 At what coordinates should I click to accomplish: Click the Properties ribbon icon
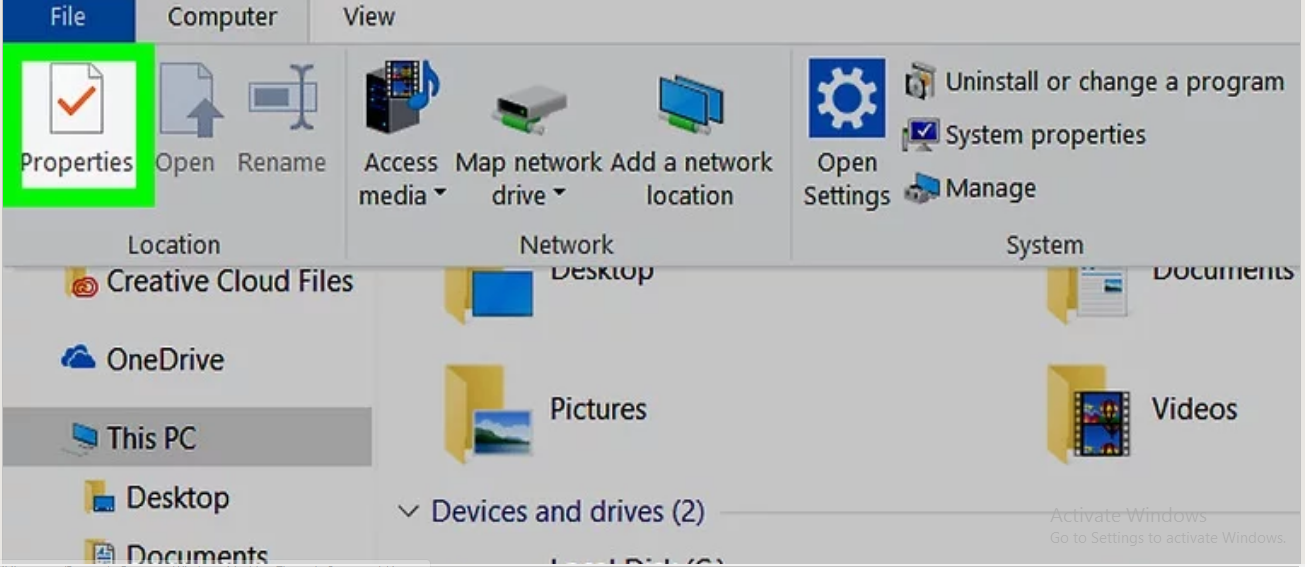pyautogui.click(x=76, y=98)
